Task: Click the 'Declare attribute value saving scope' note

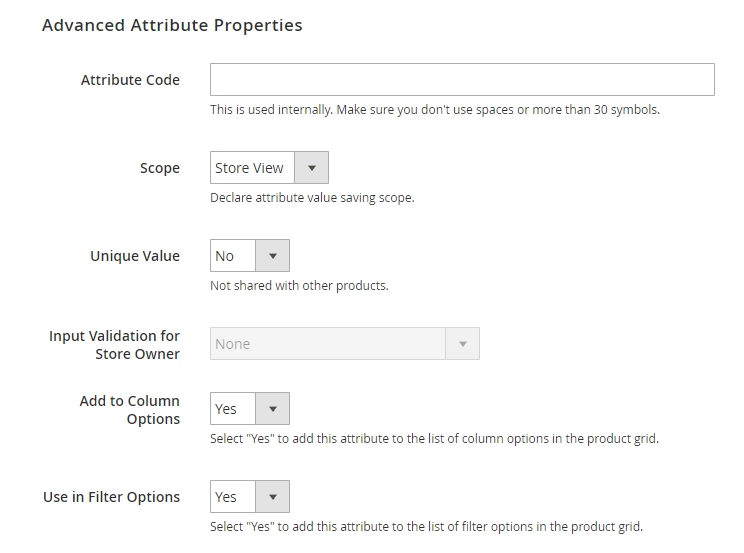Action: 312,197
